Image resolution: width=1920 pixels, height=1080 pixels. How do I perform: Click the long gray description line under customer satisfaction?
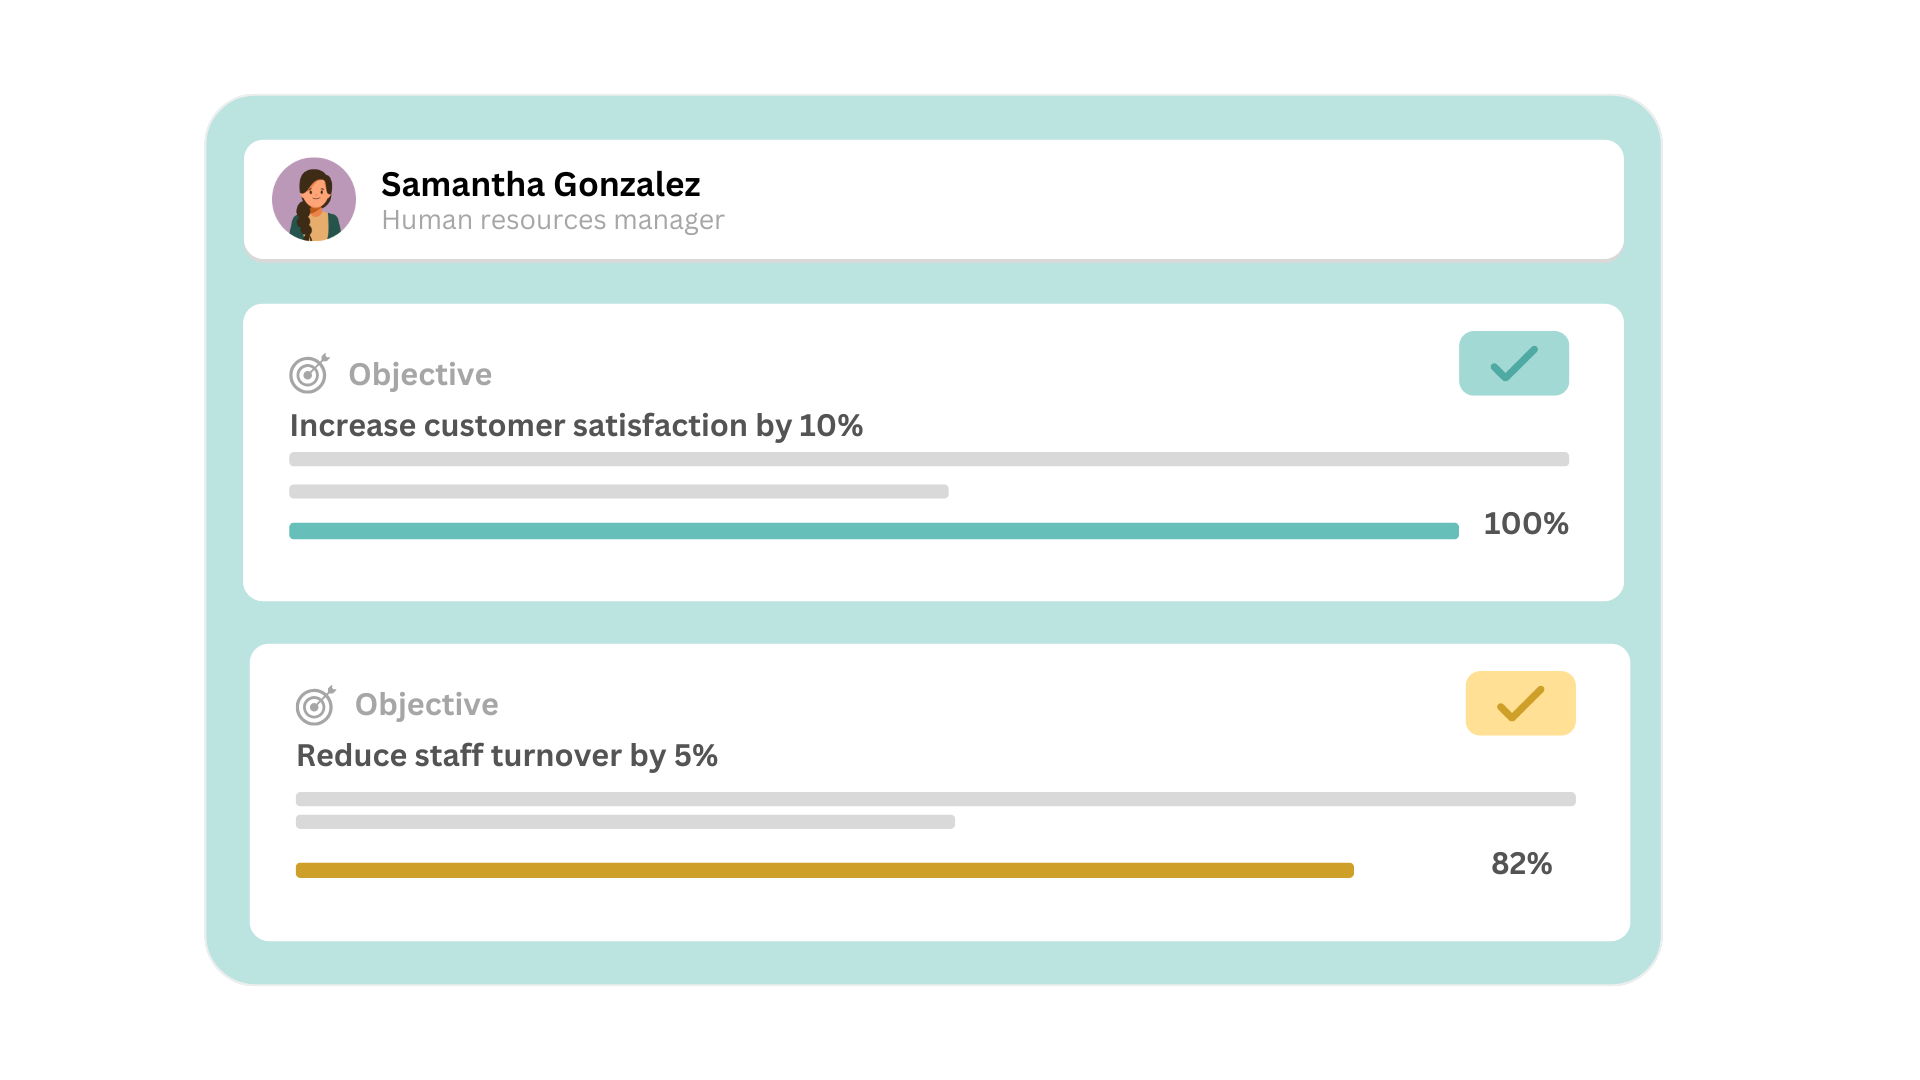pyautogui.click(x=928, y=459)
